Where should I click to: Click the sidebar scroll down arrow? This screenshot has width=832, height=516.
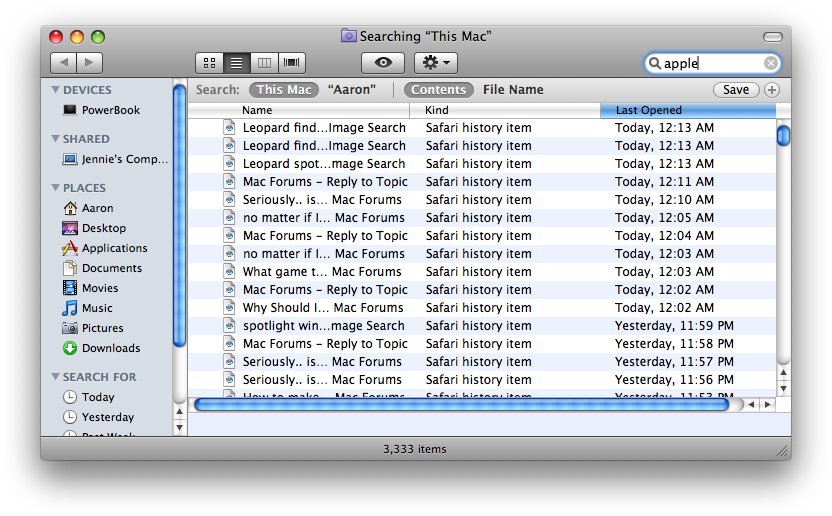click(x=179, y=427)
